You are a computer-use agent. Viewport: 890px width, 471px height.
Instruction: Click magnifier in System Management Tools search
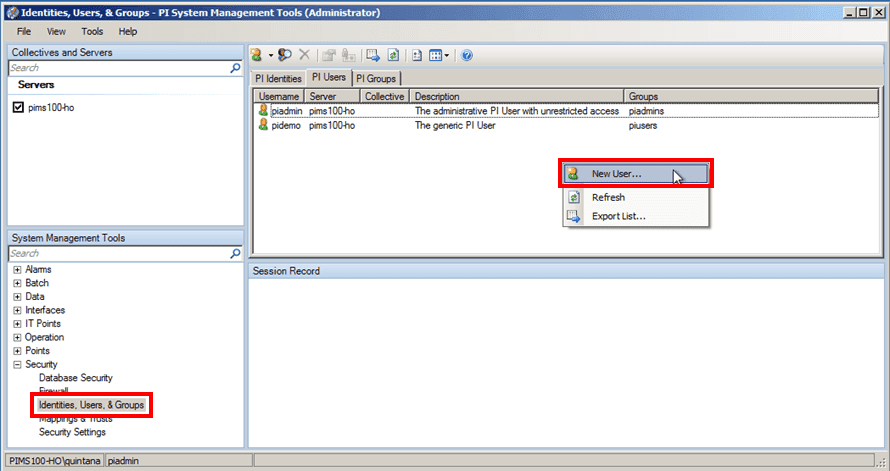235,254
